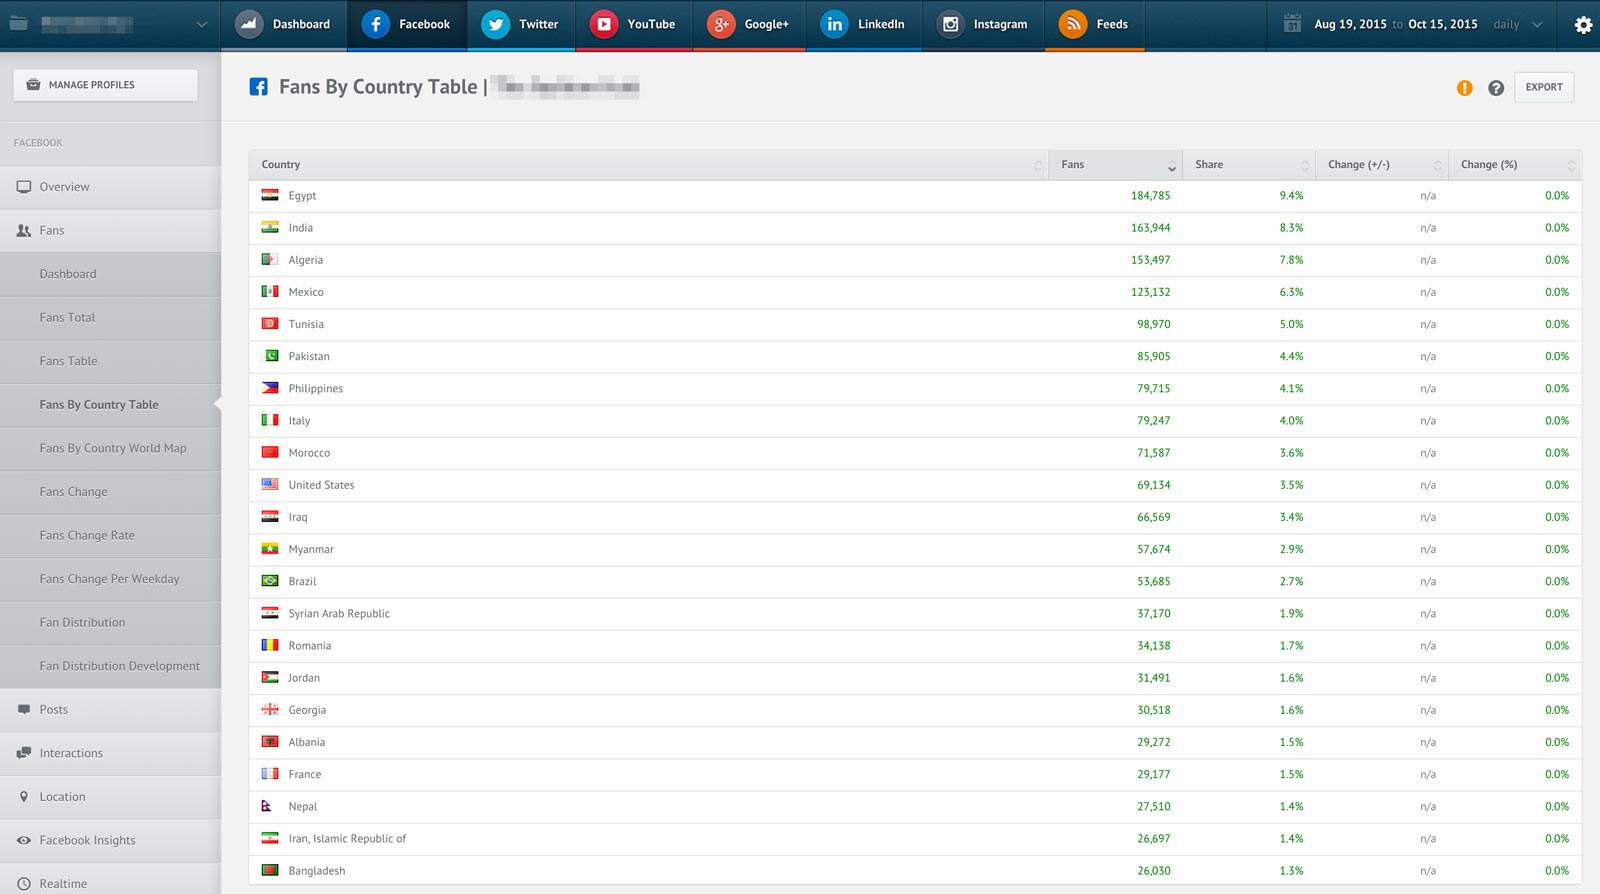Click the Feeds RSS icon
The height and width of the screenshot is (894, 1600).
(1073, 24)
